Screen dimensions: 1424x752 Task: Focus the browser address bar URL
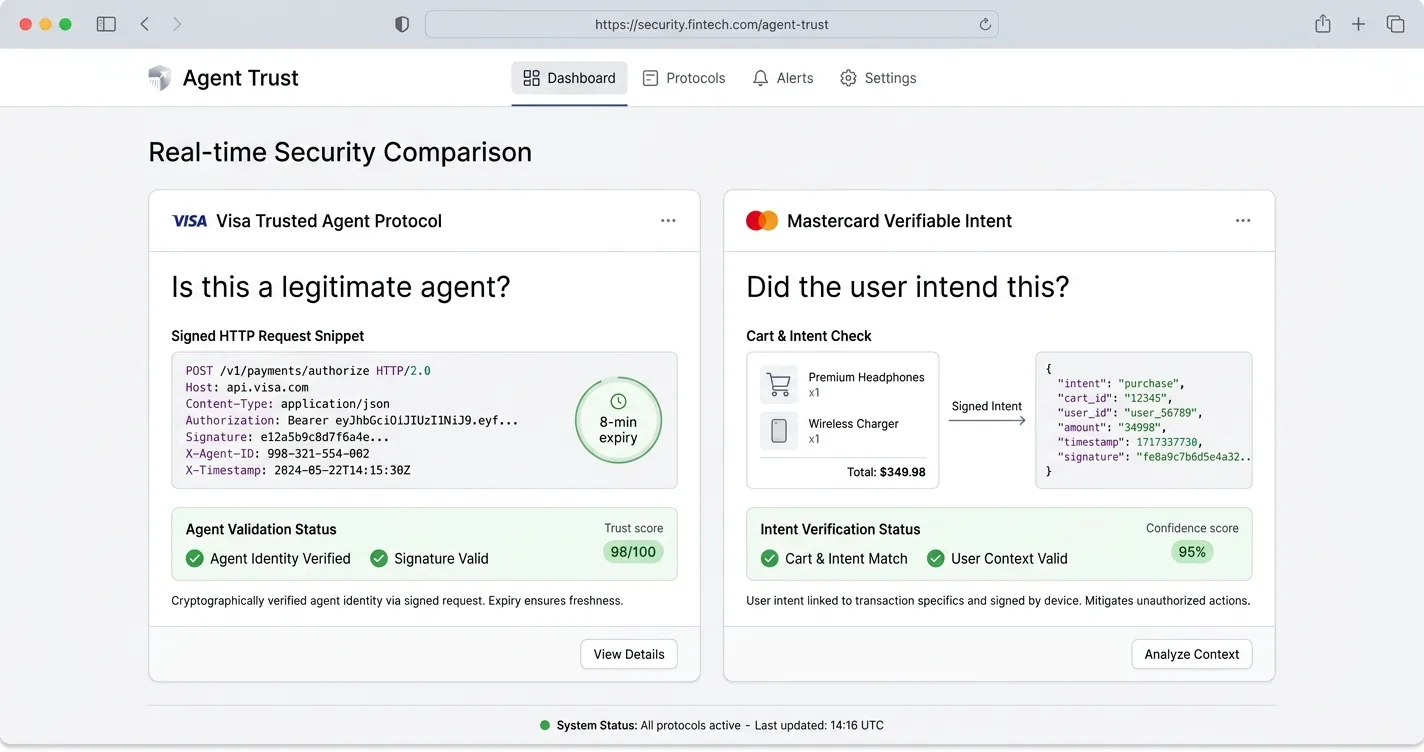711,24
